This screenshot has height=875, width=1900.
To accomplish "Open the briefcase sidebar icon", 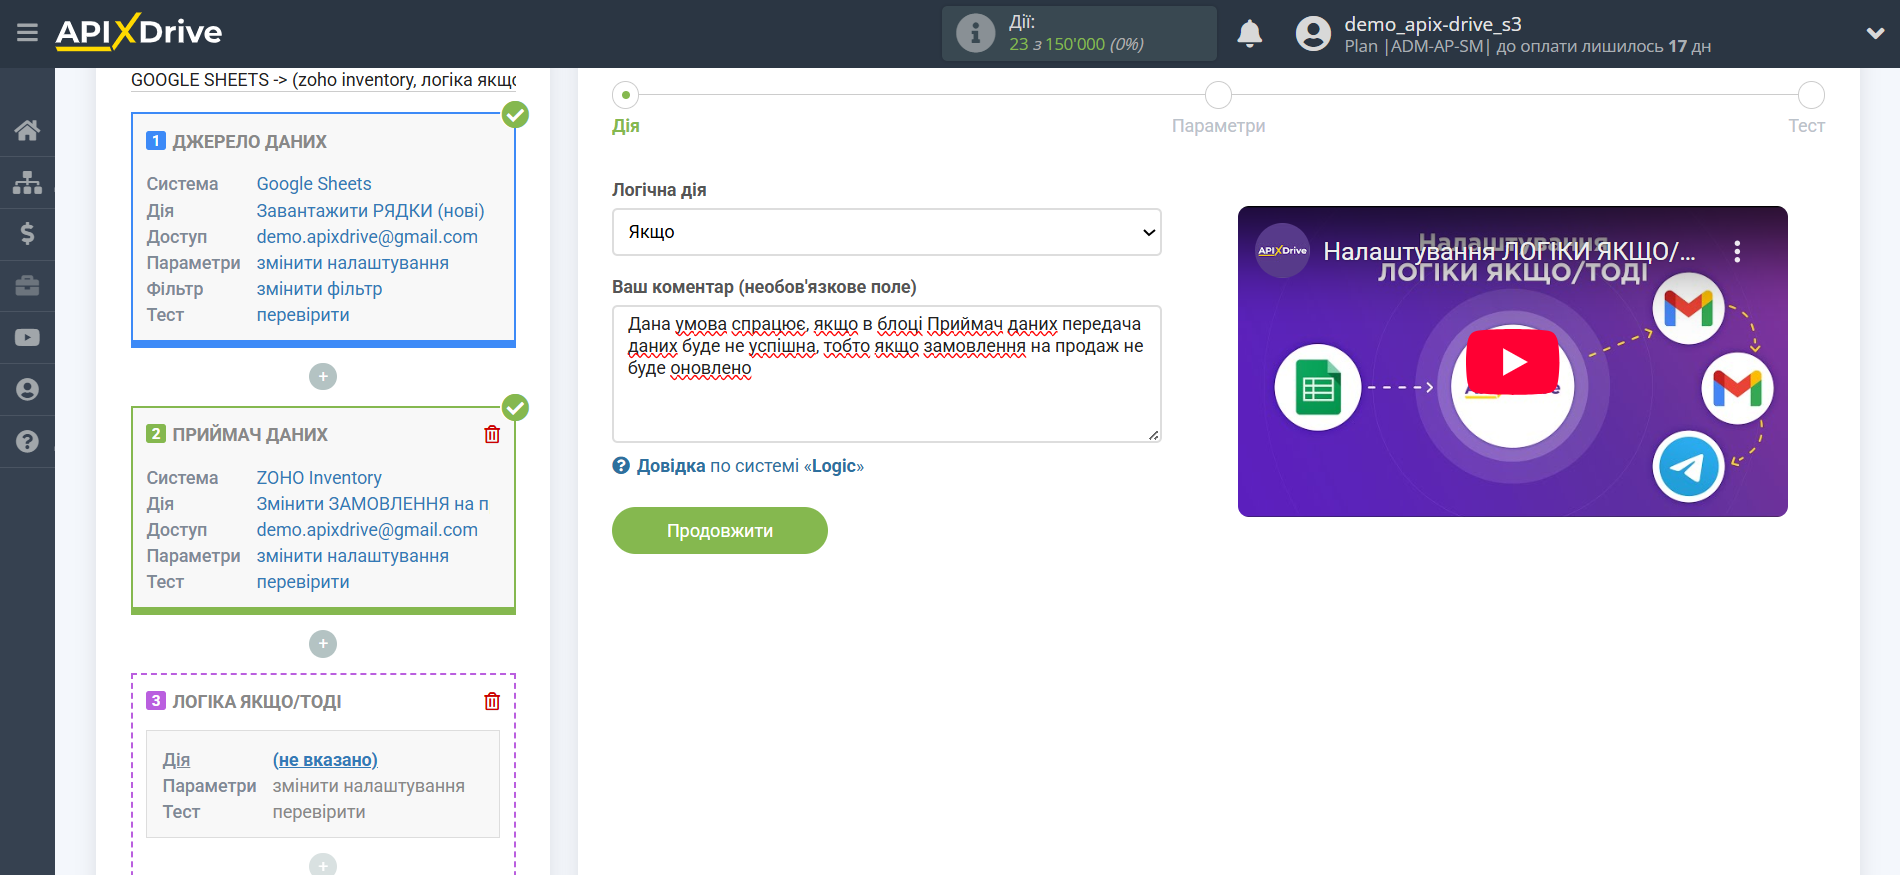I will (27, 286).
